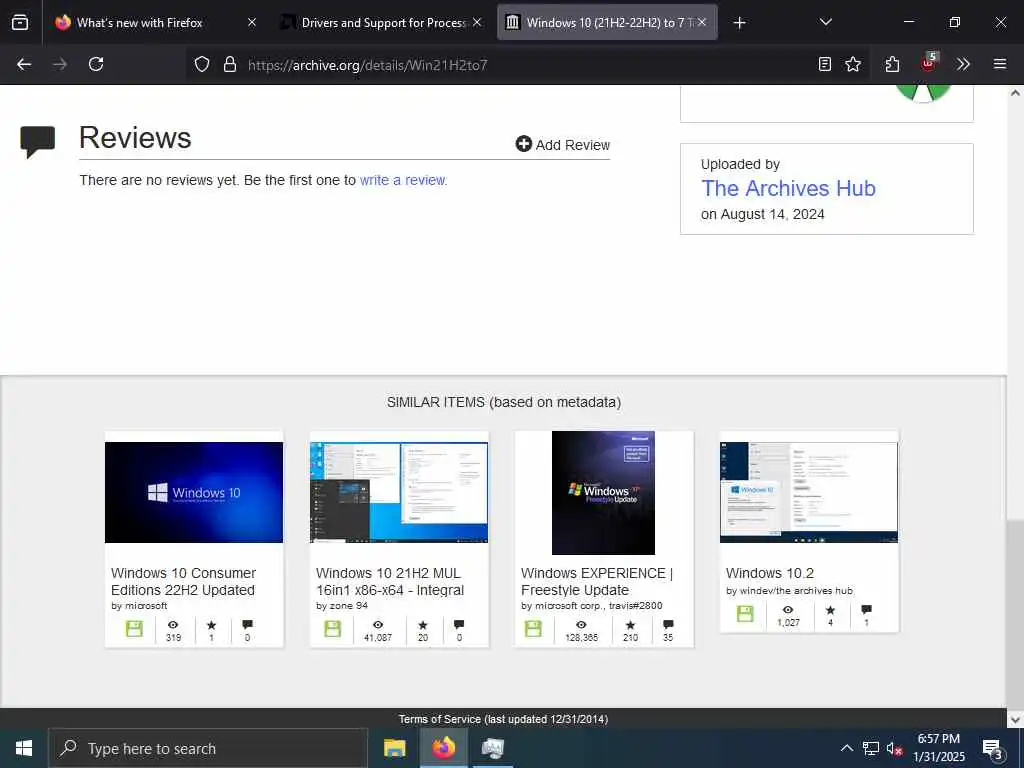Open a new tab with plus button
Viewport: 1024px width, 768px height.
tap(739, 23)
